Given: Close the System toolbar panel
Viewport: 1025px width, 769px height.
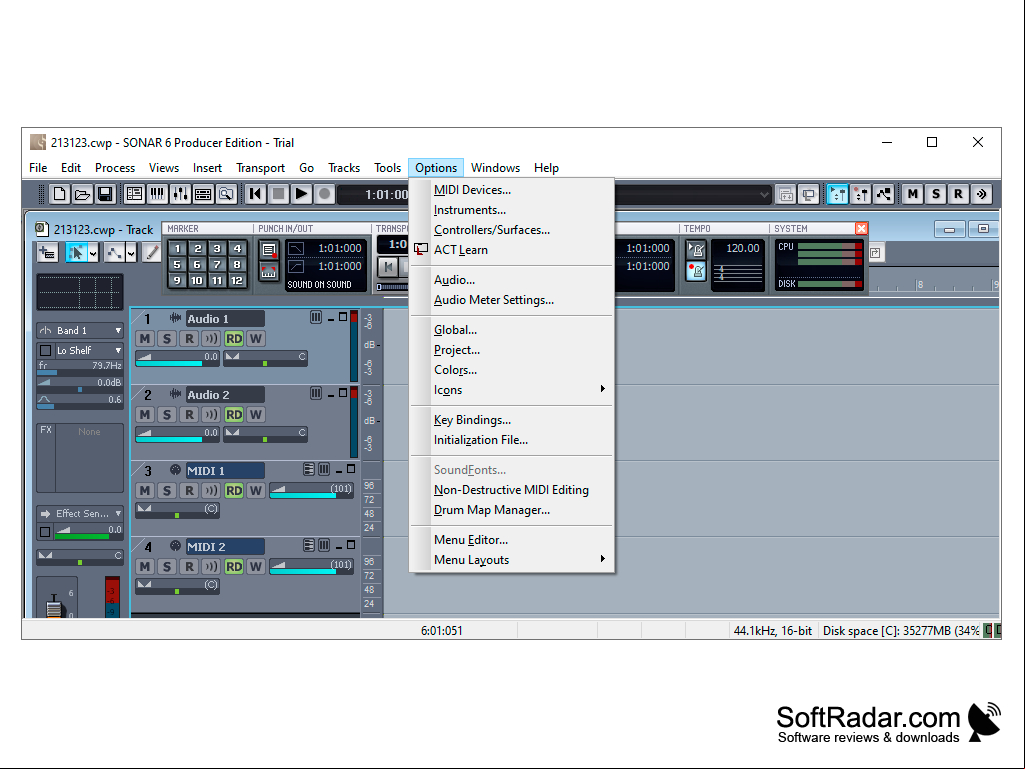Looking at the screenshot, I should click(x=862, y=228).
